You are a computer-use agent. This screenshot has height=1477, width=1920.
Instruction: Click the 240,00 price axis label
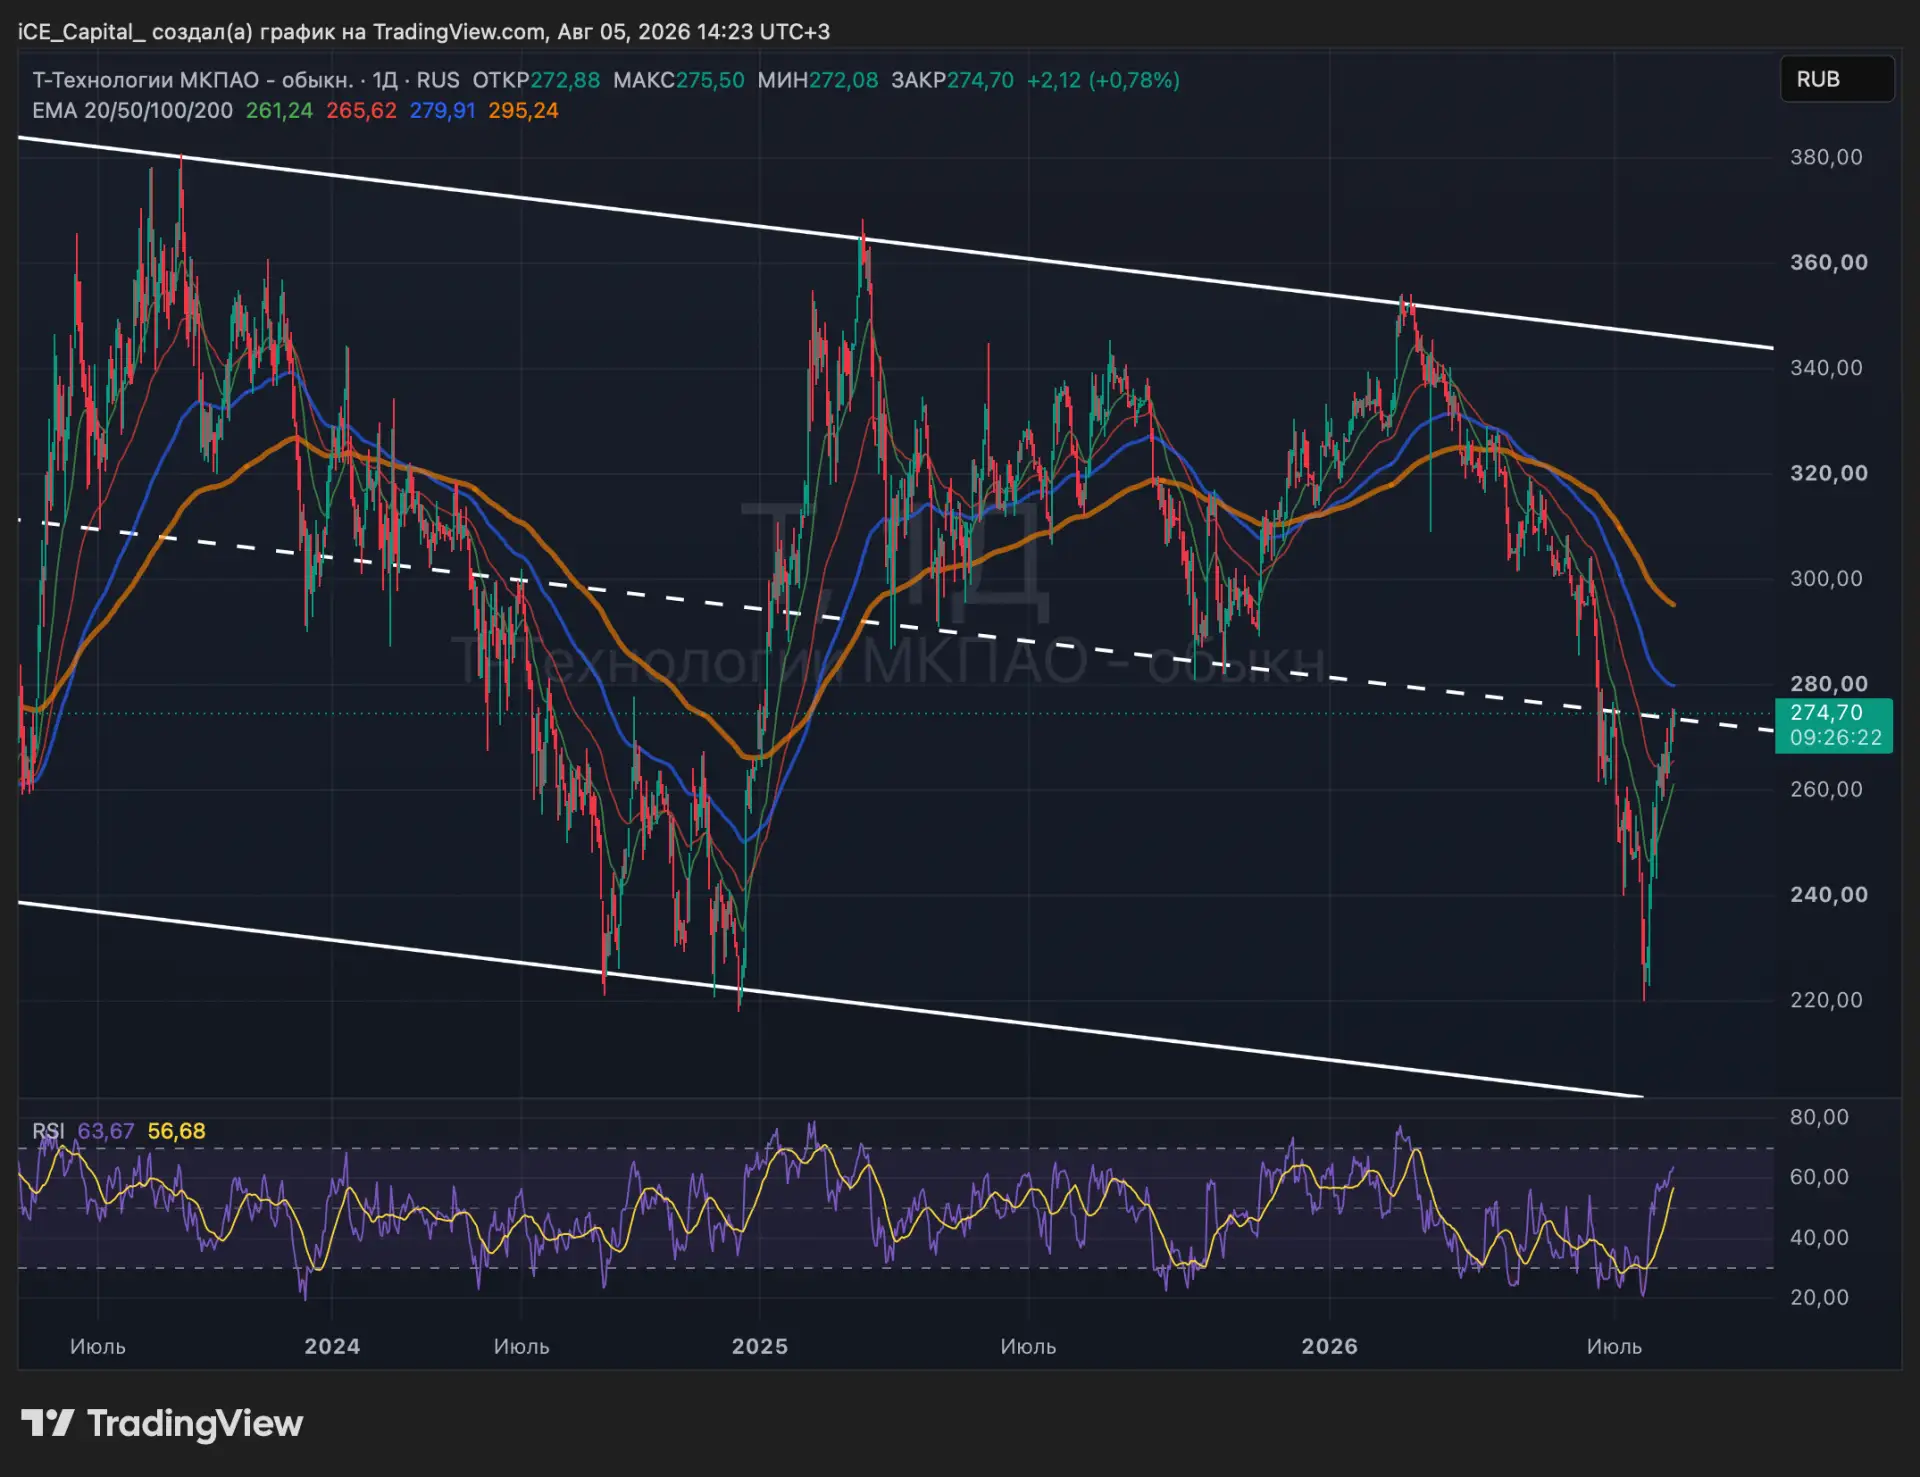[x=1828, y=895]
